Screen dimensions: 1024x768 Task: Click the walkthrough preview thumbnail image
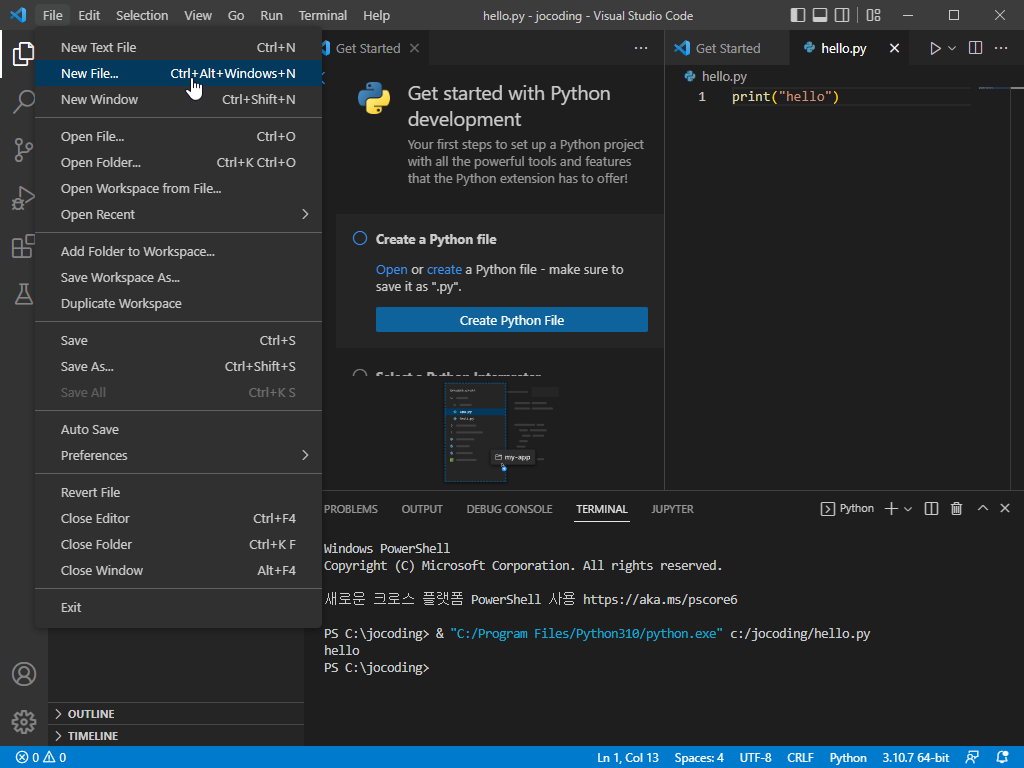501,432
